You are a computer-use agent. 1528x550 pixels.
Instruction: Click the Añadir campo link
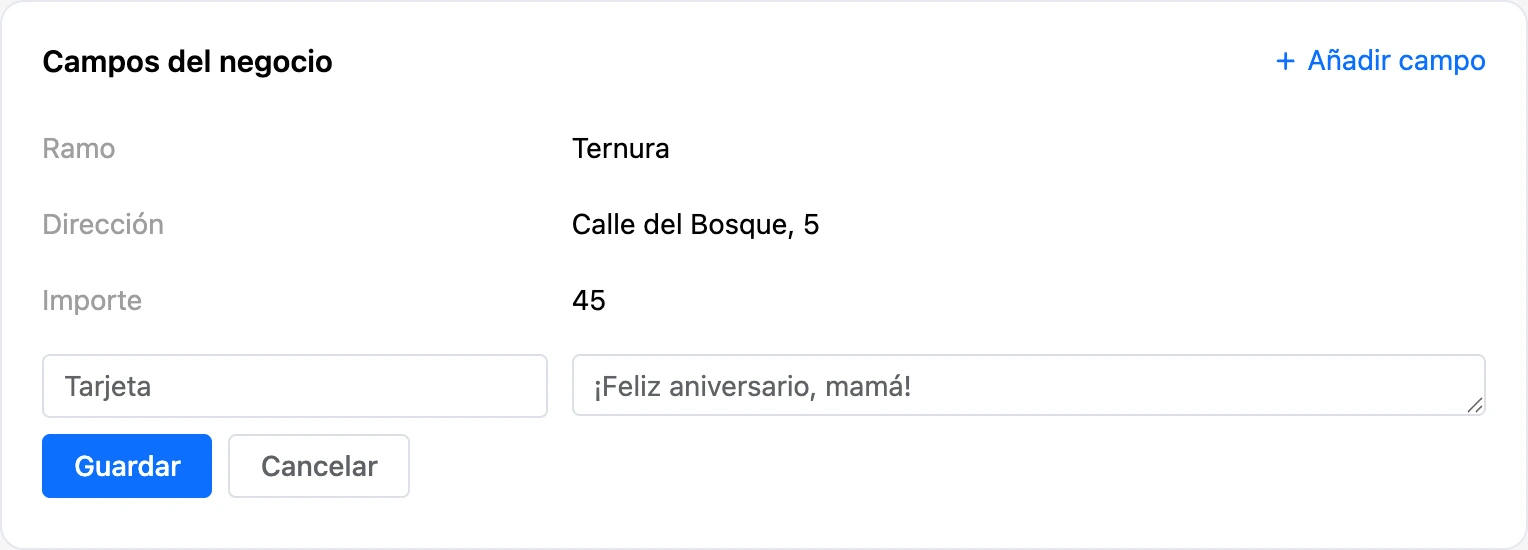click(1381, 61)
